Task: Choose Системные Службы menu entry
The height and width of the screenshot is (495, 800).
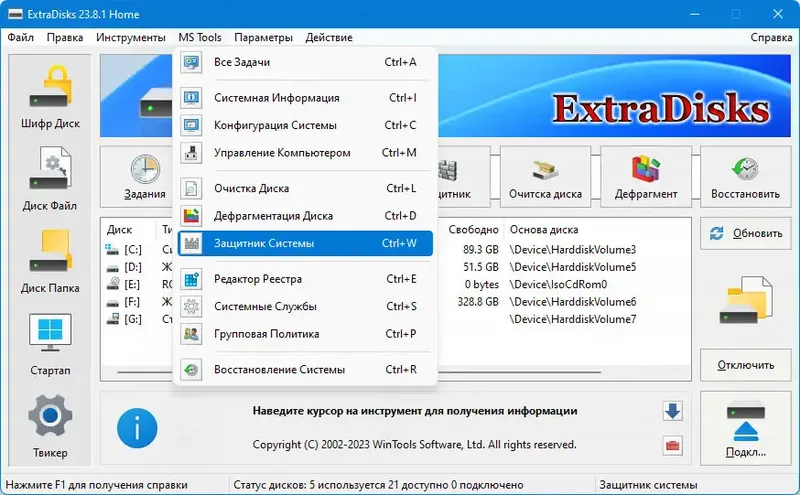Action: pos(305,307)
